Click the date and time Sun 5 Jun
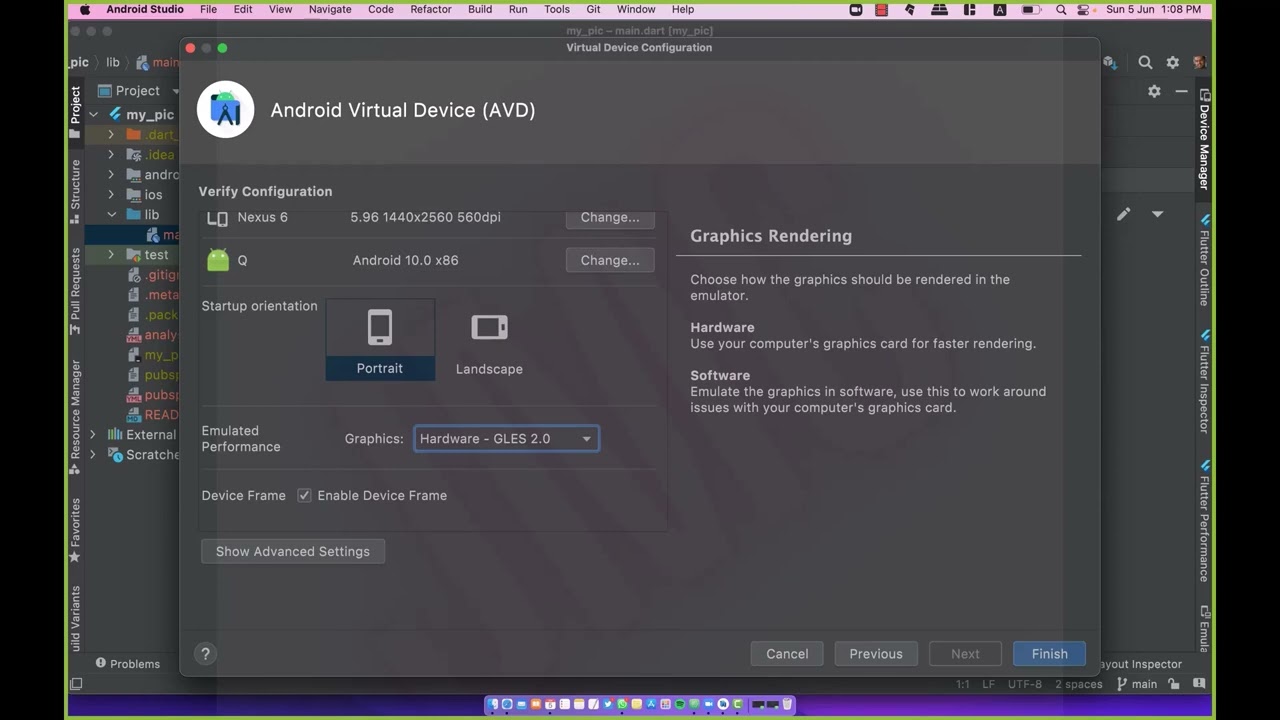The width and height of the screenshot is (1280, 720). tap(1153, 9)
